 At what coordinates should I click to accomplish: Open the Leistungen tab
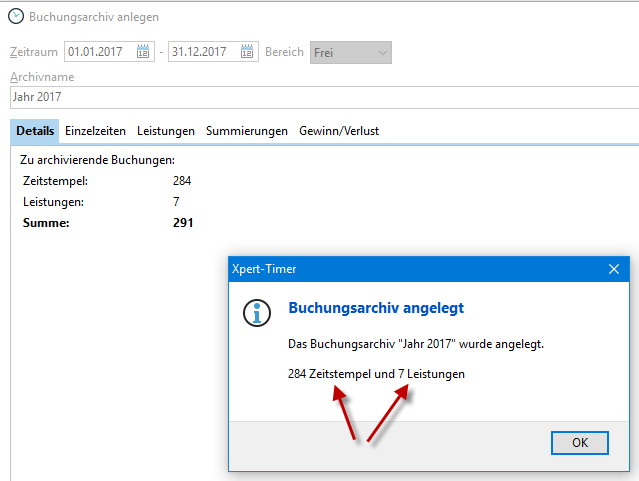tap(167, 131)
